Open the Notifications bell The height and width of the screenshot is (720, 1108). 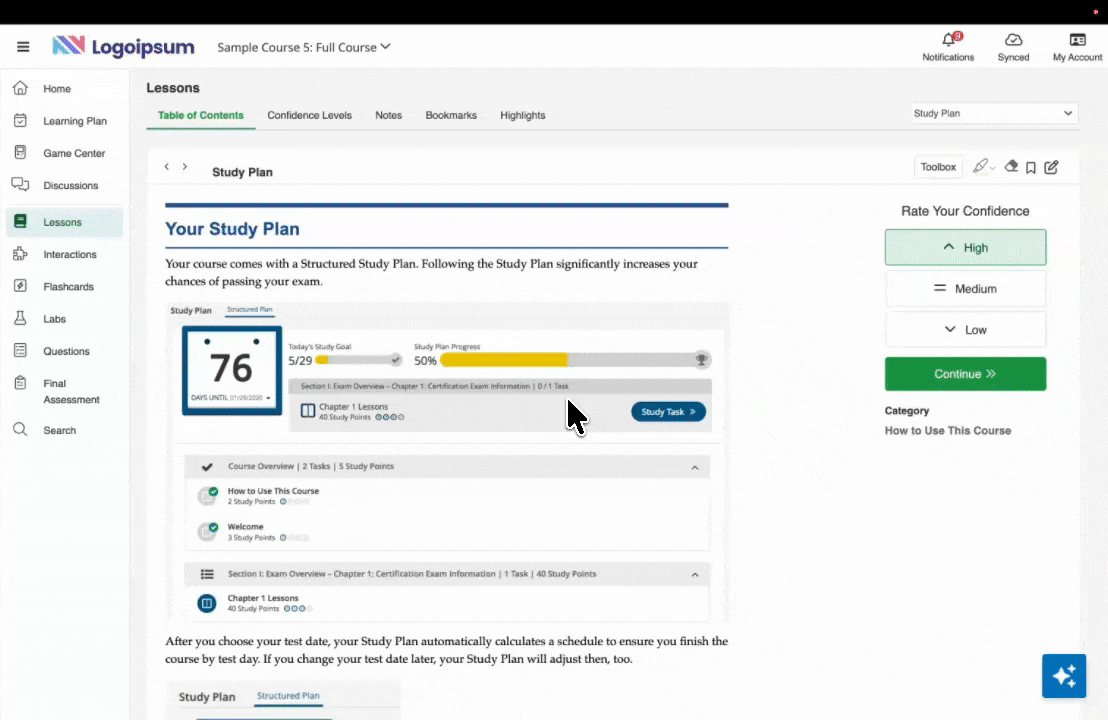click(948, 41)
